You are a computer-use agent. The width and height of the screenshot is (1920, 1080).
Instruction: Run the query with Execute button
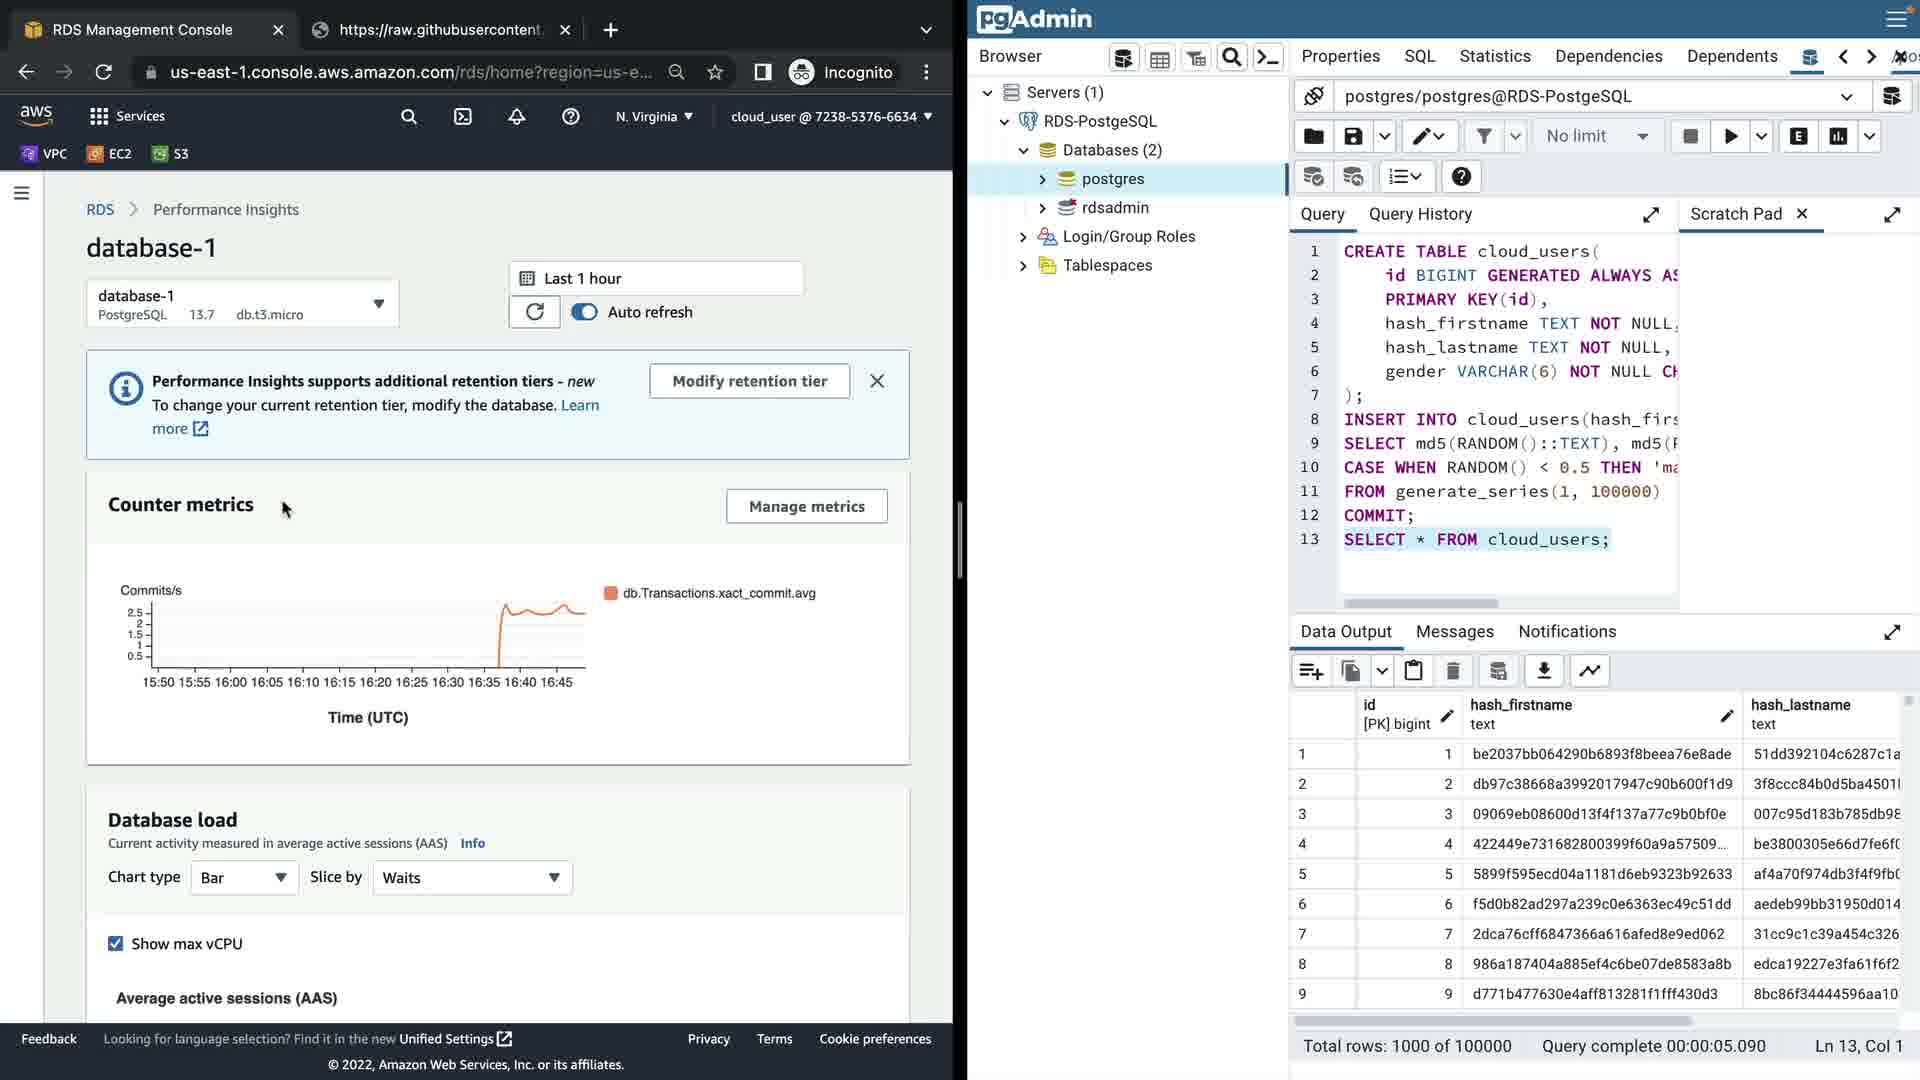[x=1730, y=137]
